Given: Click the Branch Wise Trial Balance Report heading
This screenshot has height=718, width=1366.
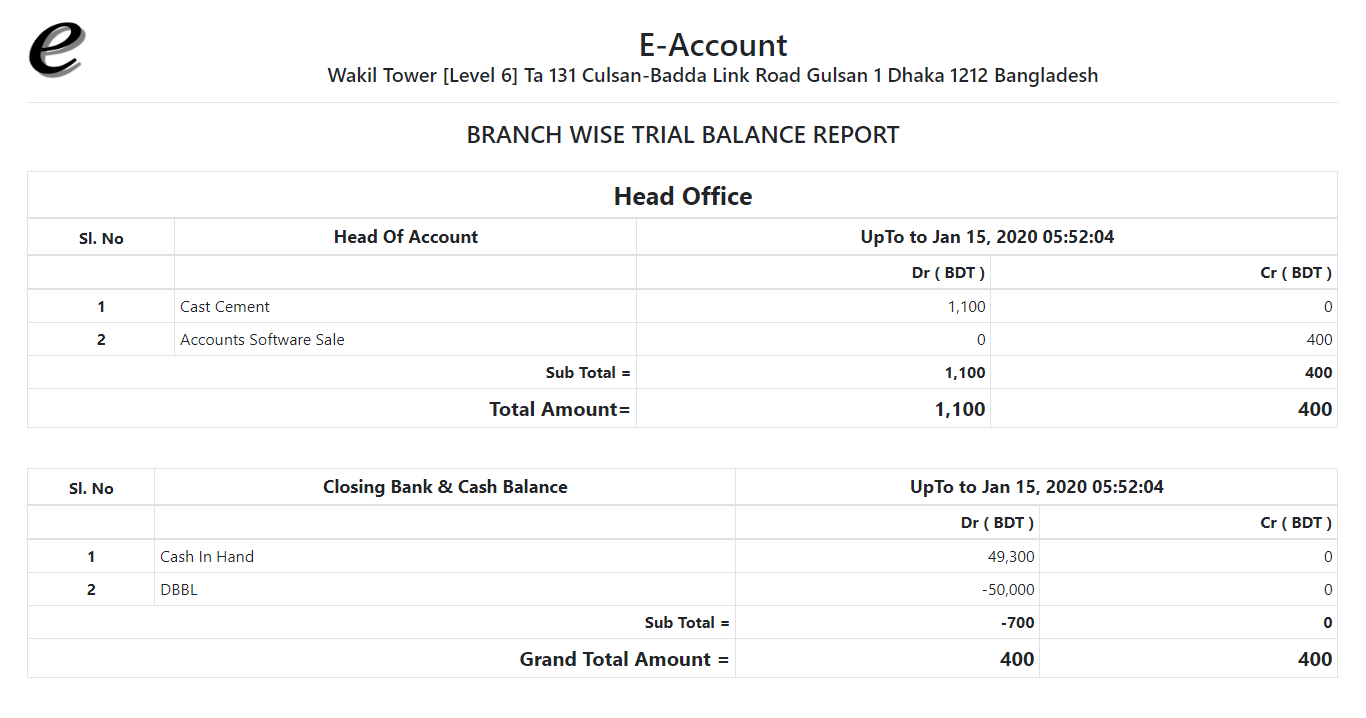Looking at the screenshot, I should click(x=683, y=135).
